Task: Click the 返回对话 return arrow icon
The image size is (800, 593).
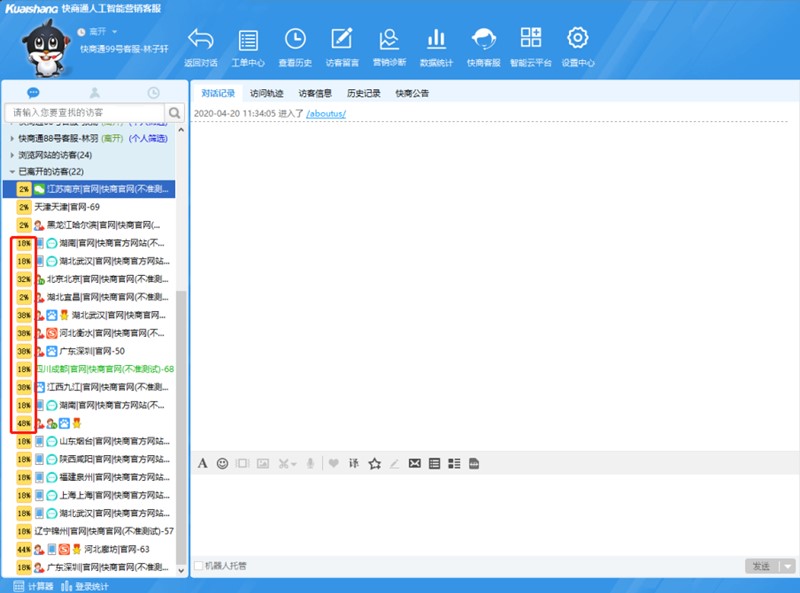Action: point(201,40)
